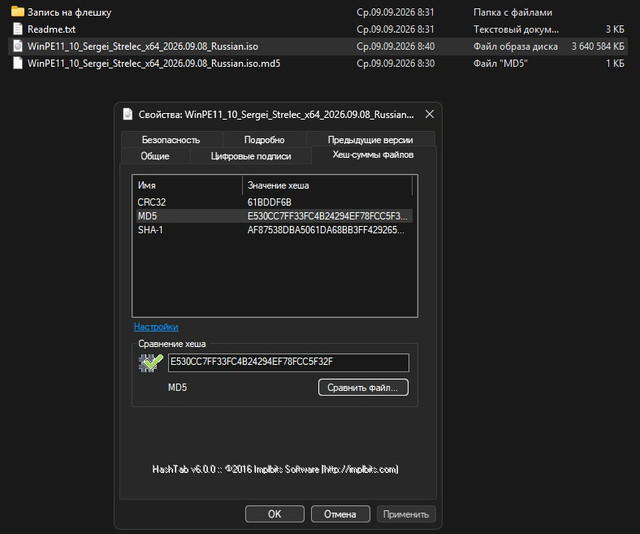Select the Readme.txt file name
The width and height of the screenshot is (640, 534).
pyautogui.click(x=51, y=29)
